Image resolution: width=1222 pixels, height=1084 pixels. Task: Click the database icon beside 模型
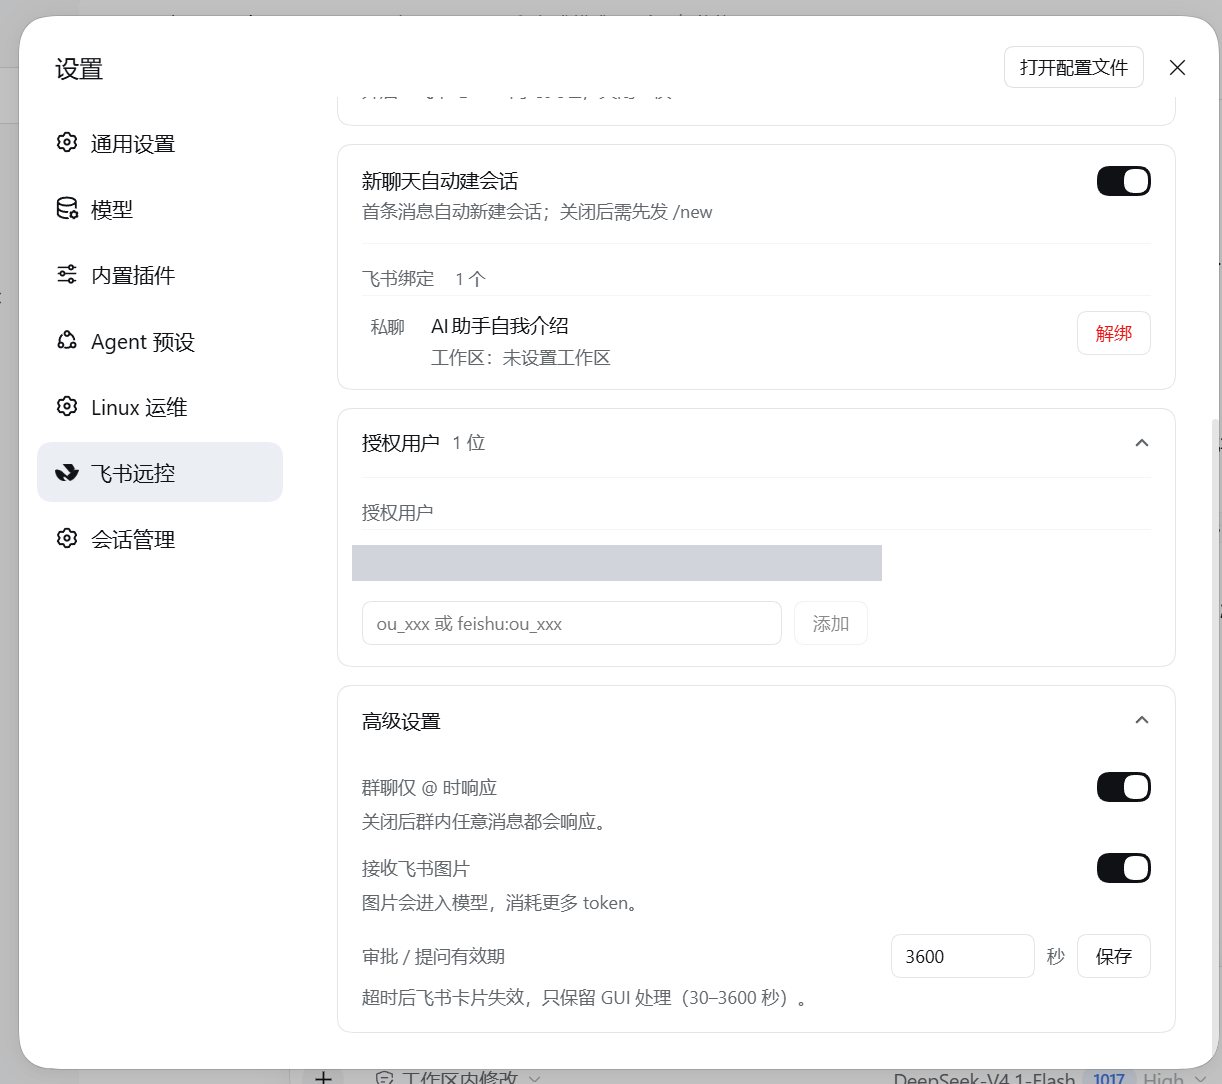(x=67, y=209)
